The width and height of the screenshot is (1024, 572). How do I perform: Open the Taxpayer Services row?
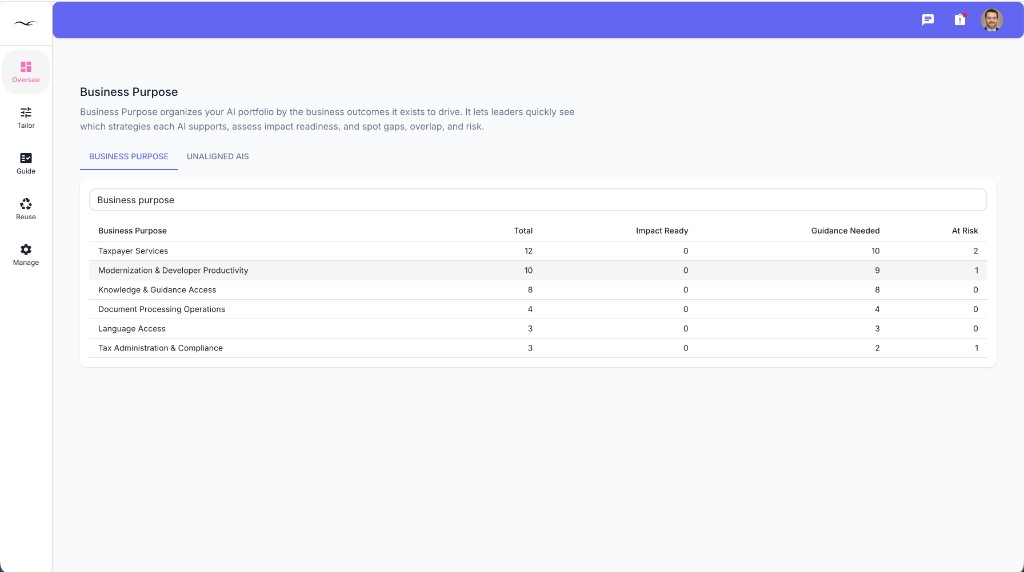[x=537, y=251]
